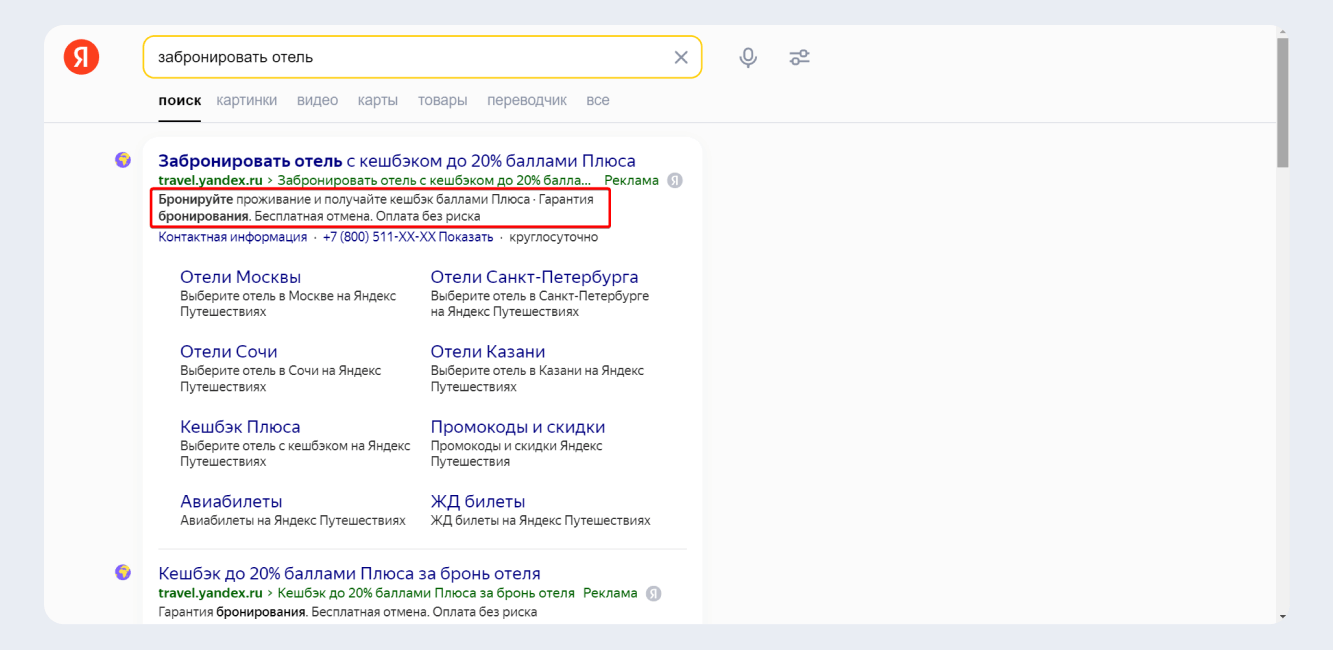
Task: Activate voice search microphone icon
Action: [748, 57]
